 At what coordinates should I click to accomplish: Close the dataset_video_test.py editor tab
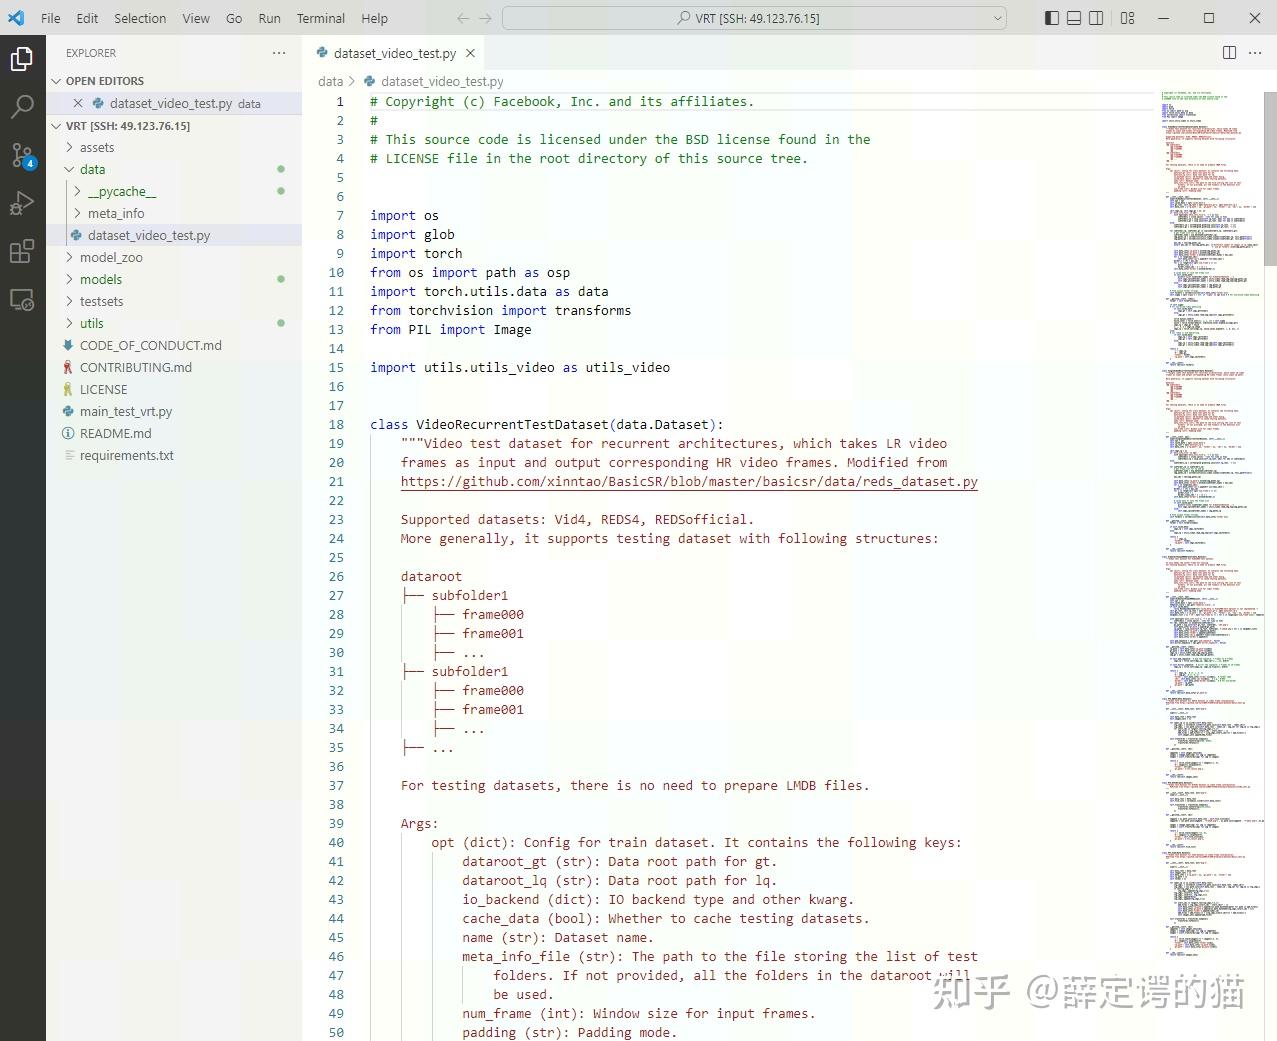470,54
